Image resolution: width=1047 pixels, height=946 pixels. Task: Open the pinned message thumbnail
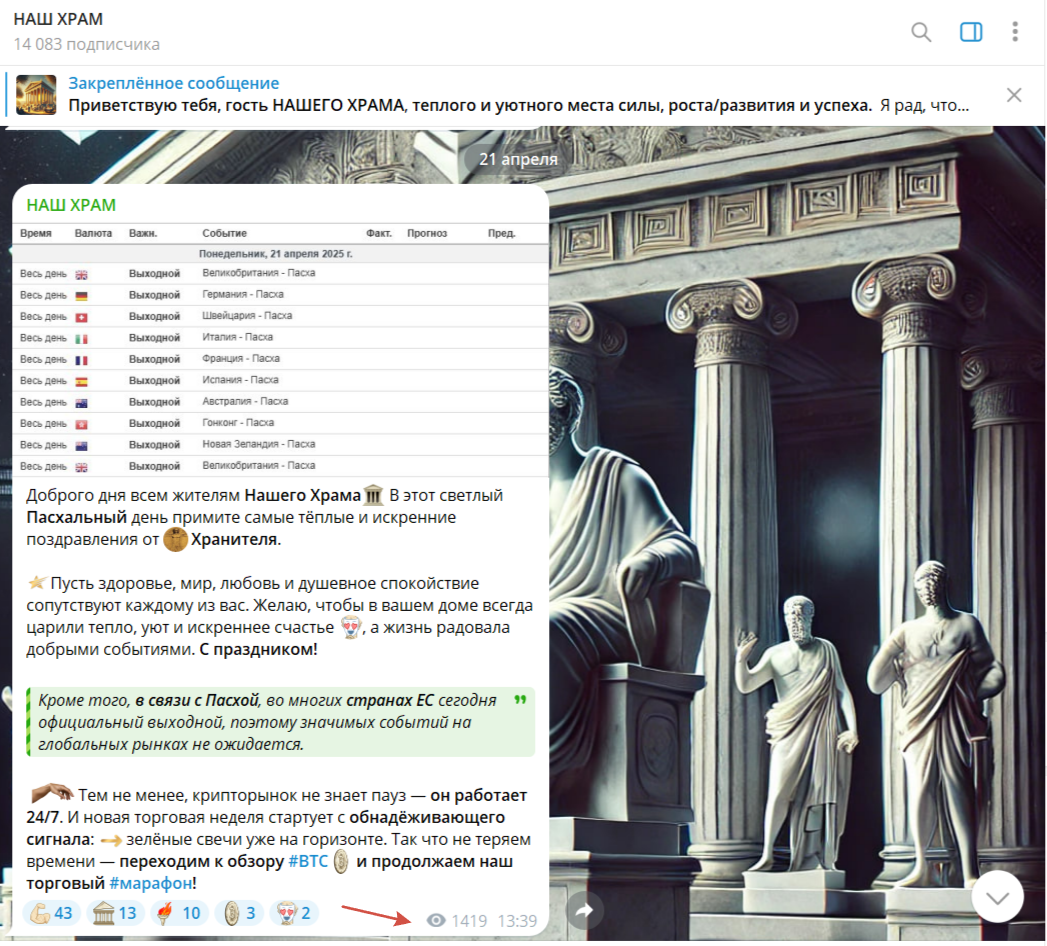(x=36, y=95)
